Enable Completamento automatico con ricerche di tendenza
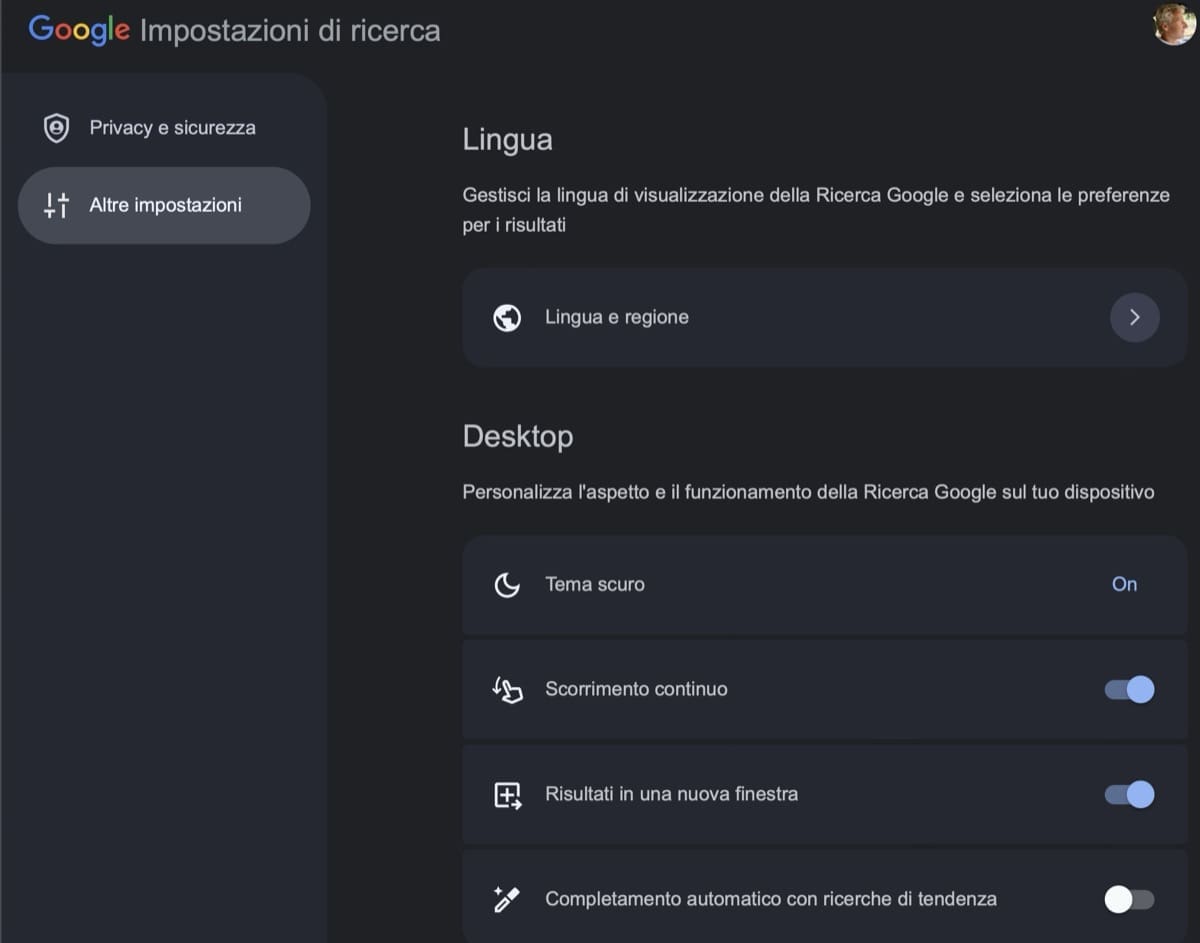 tap(1129, 899)
